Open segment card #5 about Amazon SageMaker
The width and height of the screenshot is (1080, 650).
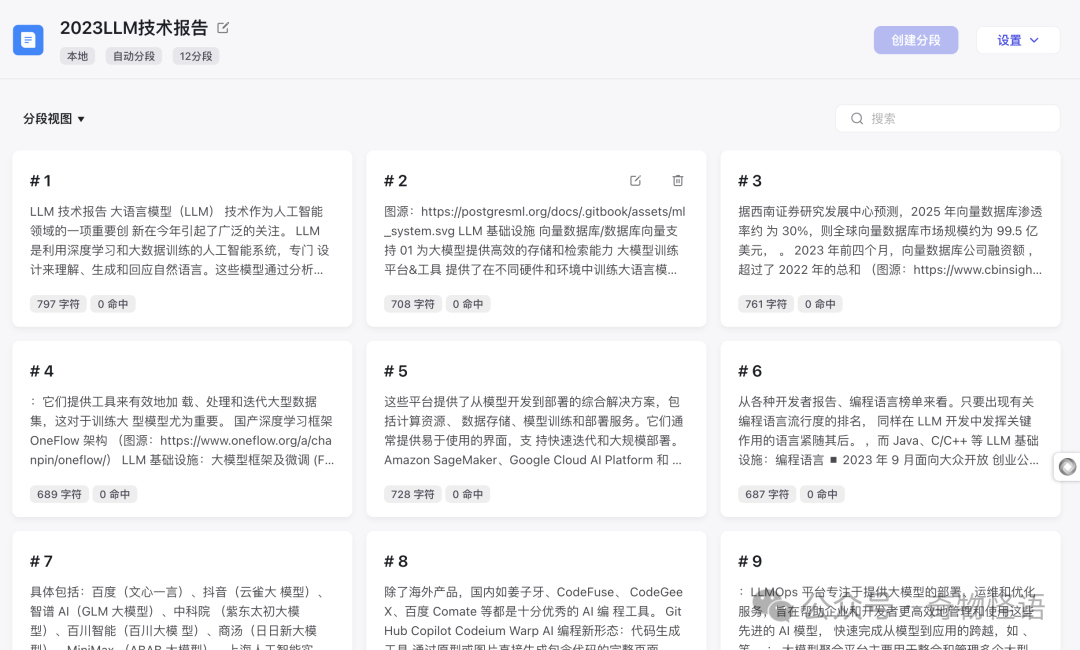point(536,429)
